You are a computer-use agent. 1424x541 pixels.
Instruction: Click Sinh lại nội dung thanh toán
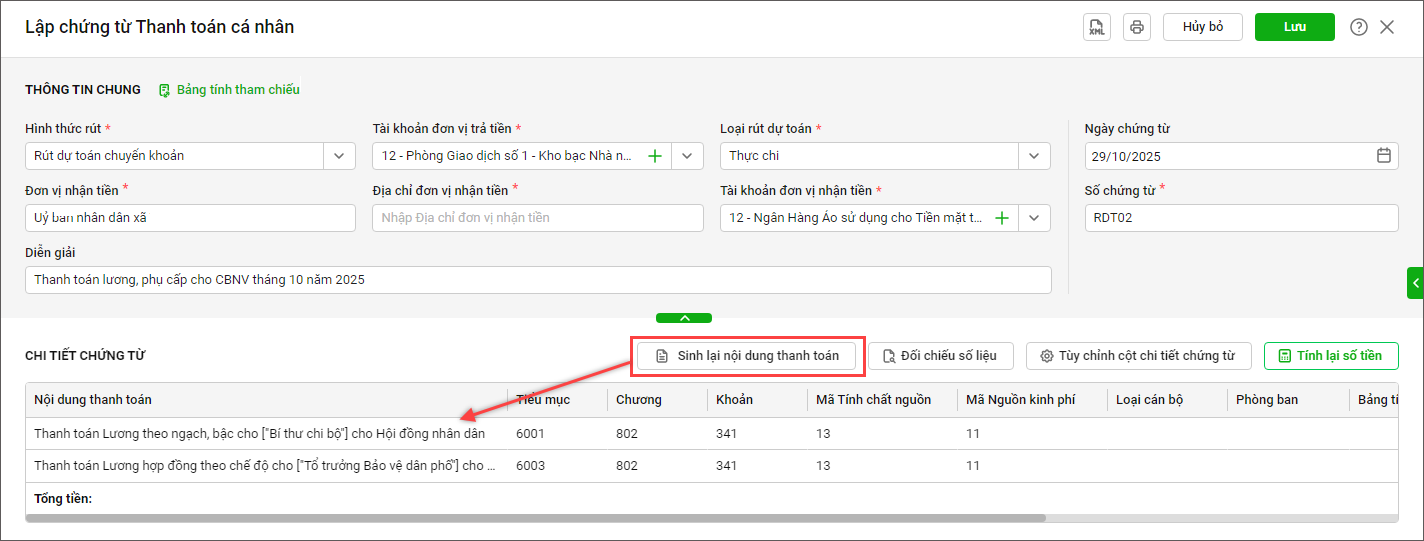coord(746,356)
